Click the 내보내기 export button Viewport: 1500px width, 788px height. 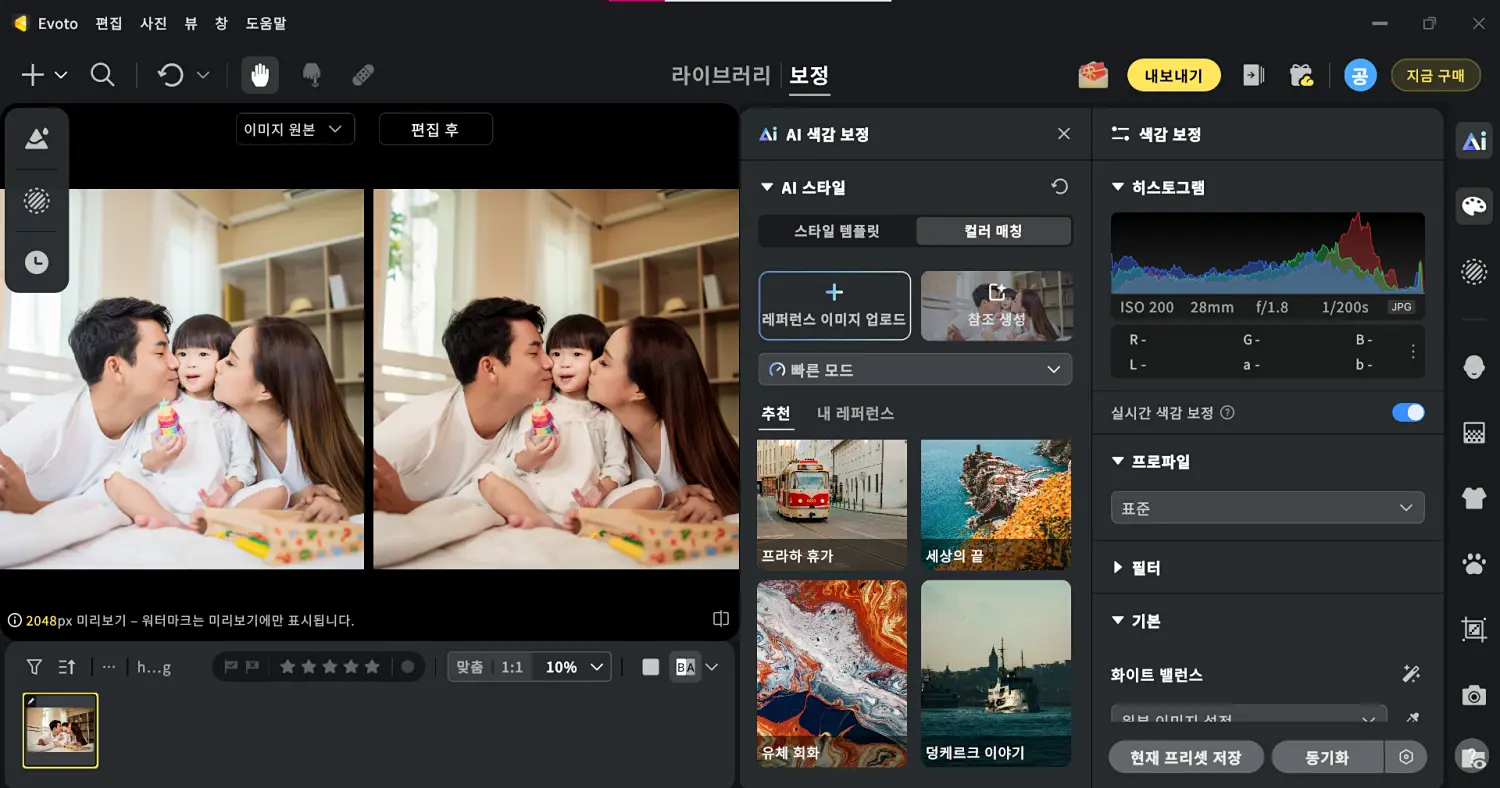(x=1173, y=75)
